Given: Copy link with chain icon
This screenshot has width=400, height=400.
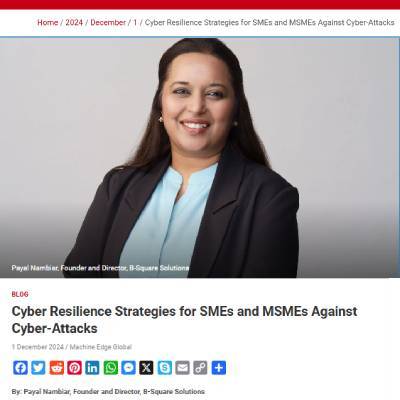Looking at the screenshot, I should click(200, 368).
